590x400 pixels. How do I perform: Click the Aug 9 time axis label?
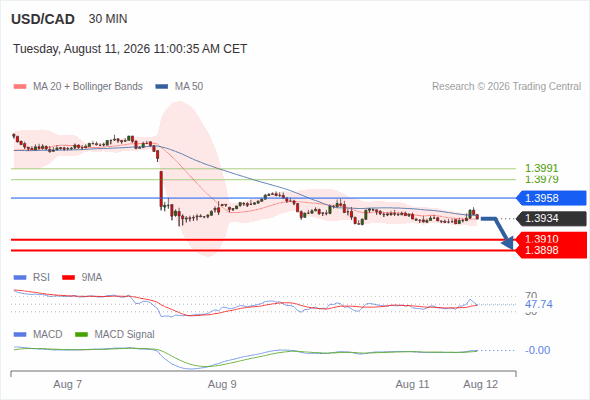pos(222,384)
